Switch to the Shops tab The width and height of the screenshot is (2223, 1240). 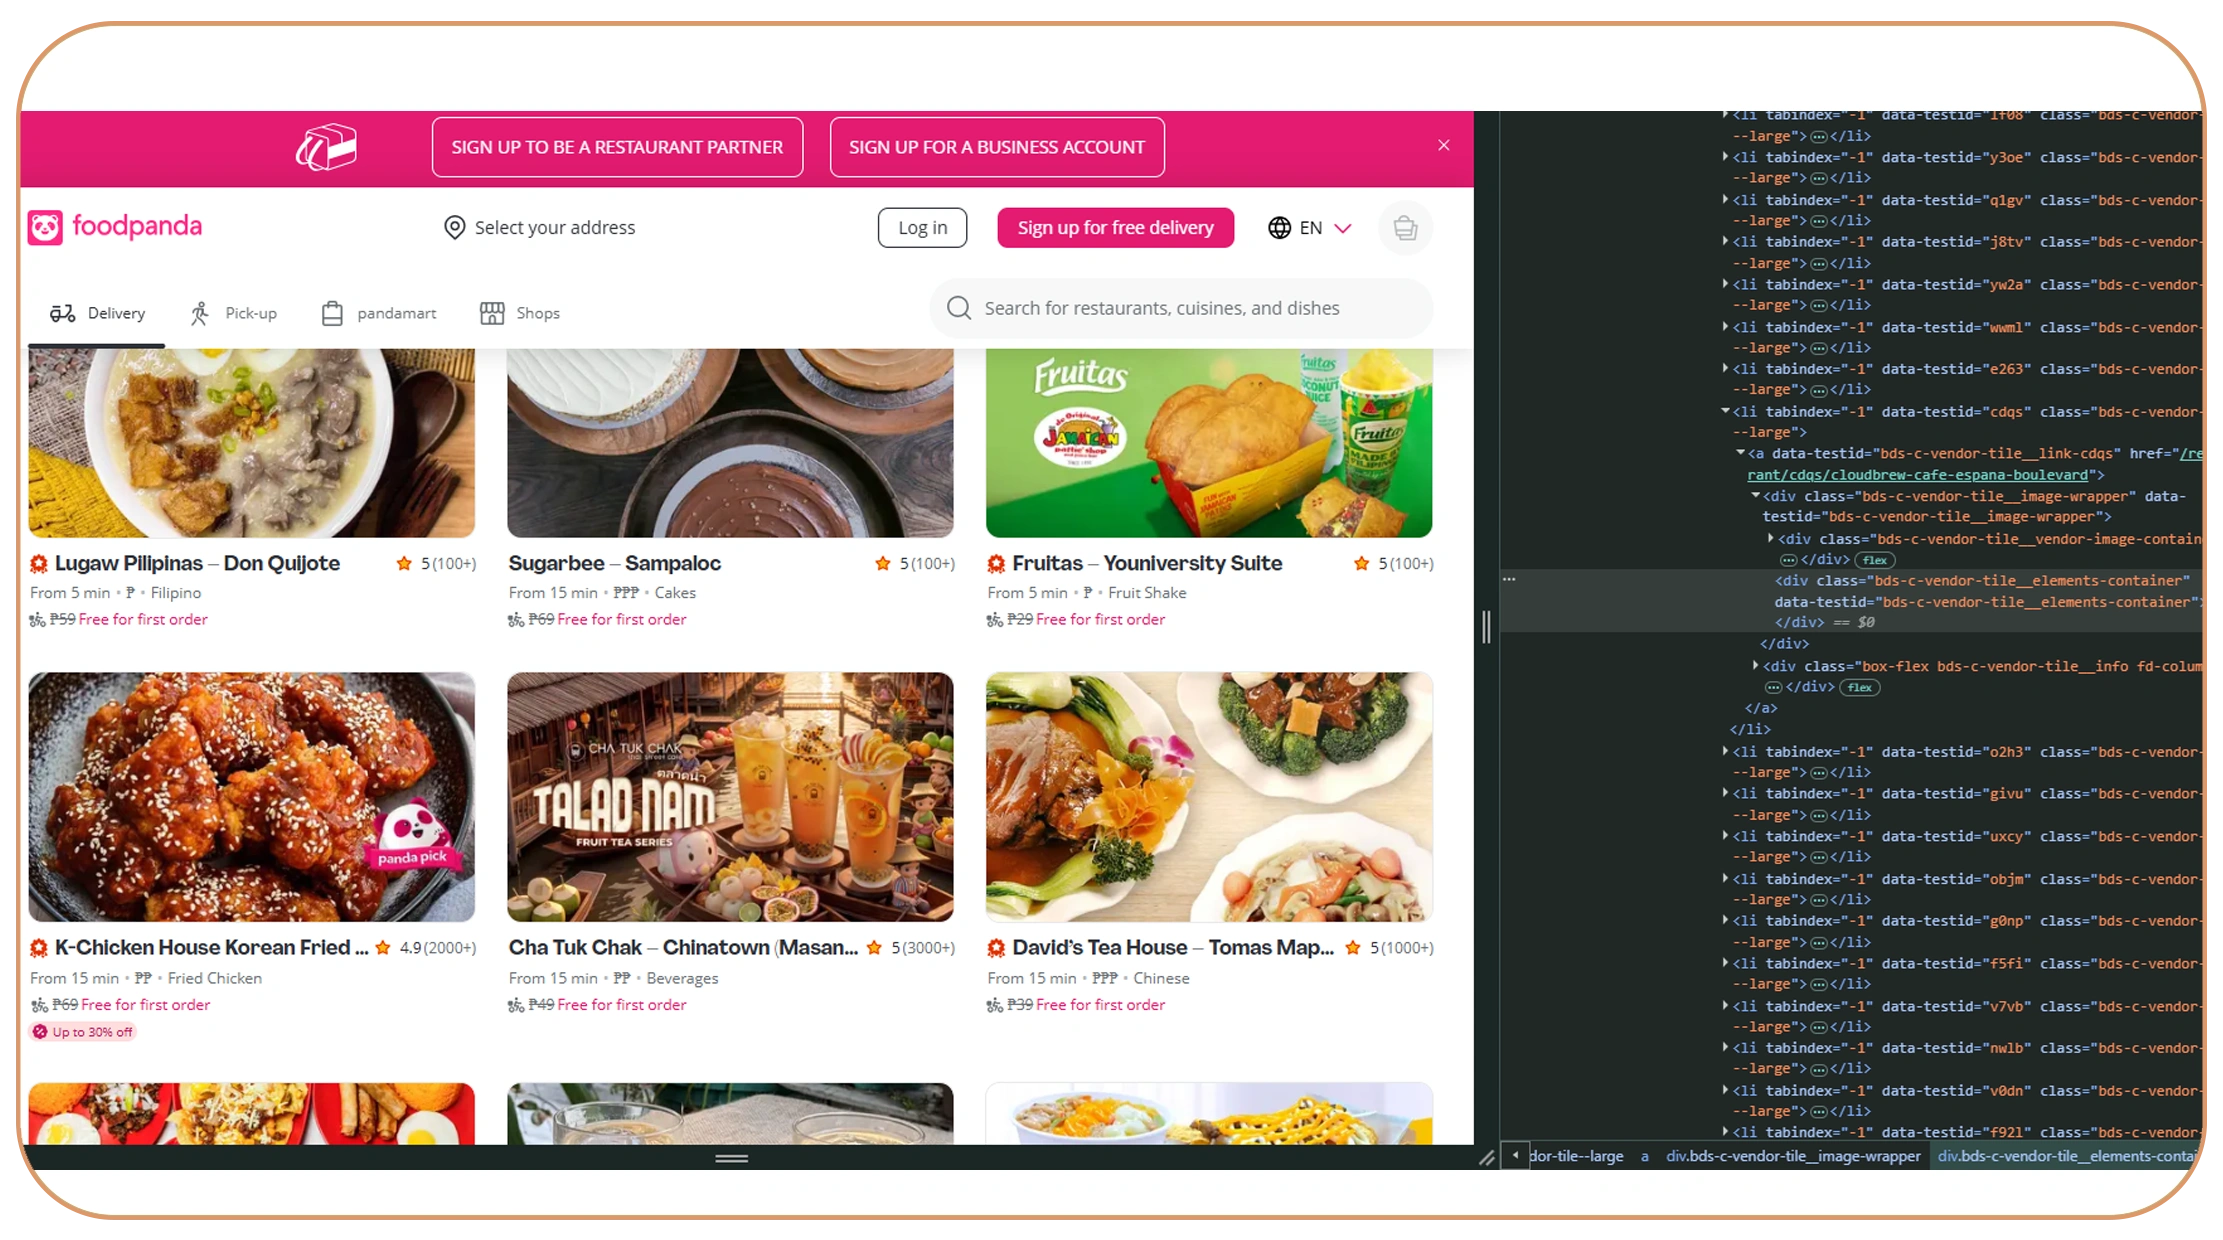tap(520, 314)
